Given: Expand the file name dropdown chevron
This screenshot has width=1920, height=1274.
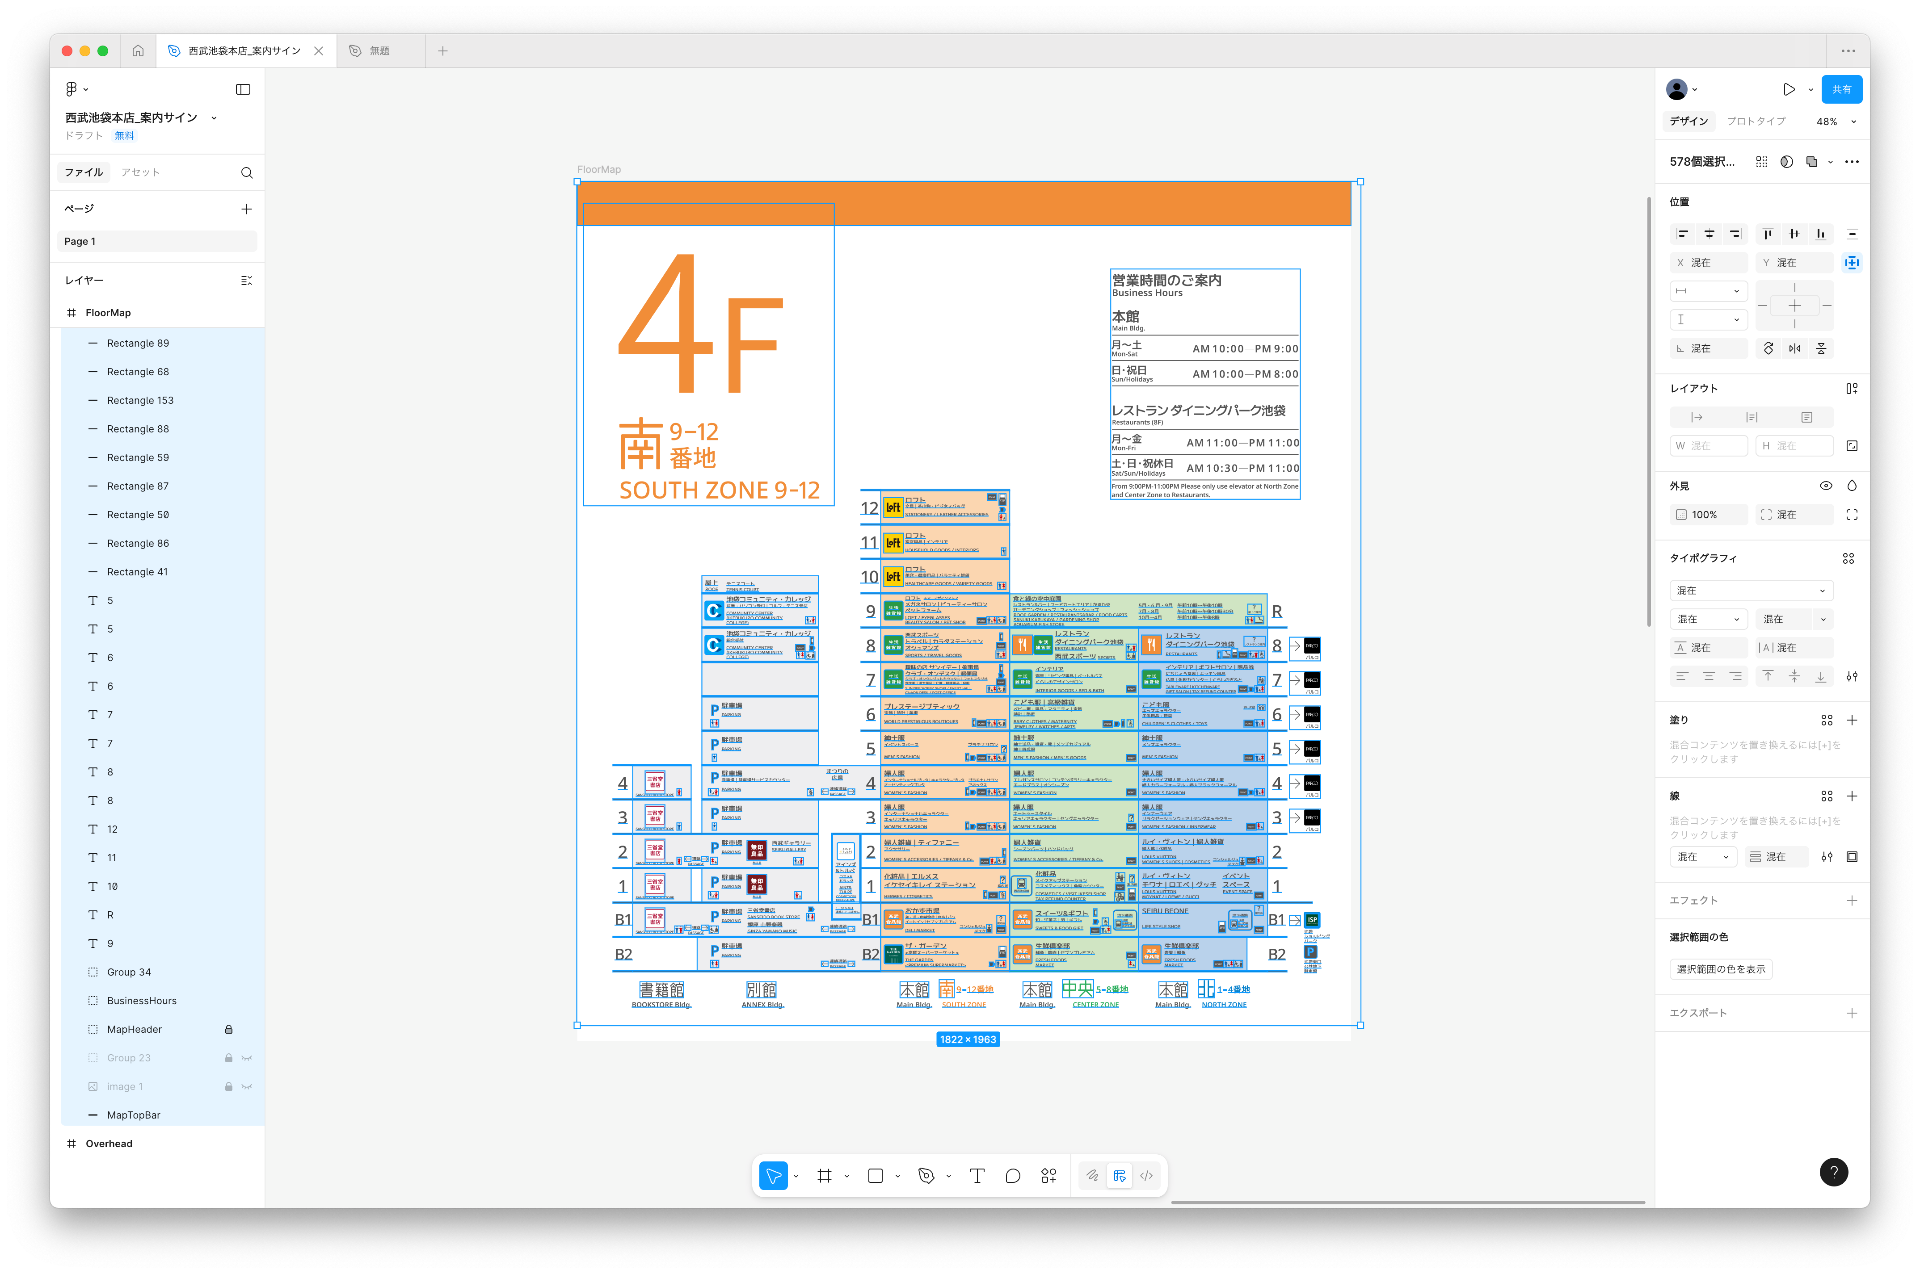Looking at the screenshot, I should coord(214,118).
